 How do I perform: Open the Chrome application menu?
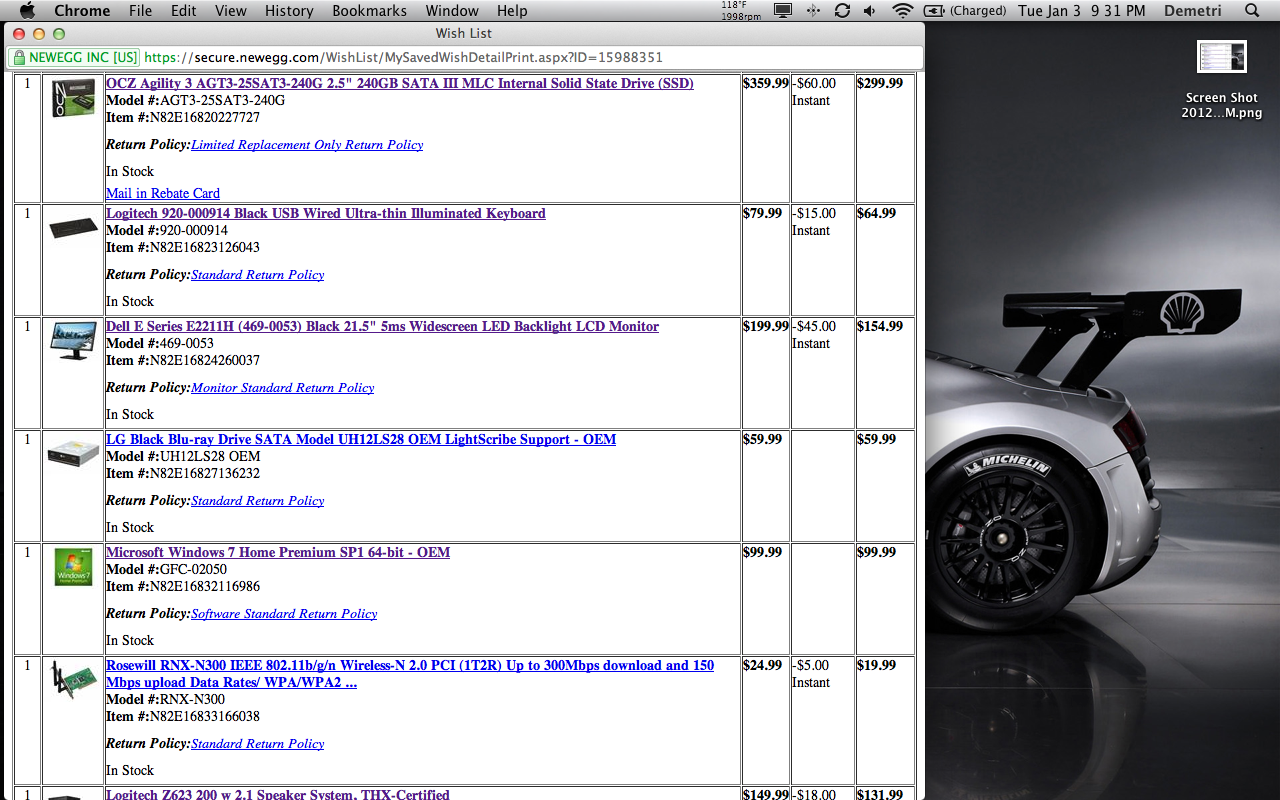[x=82, y=10]
